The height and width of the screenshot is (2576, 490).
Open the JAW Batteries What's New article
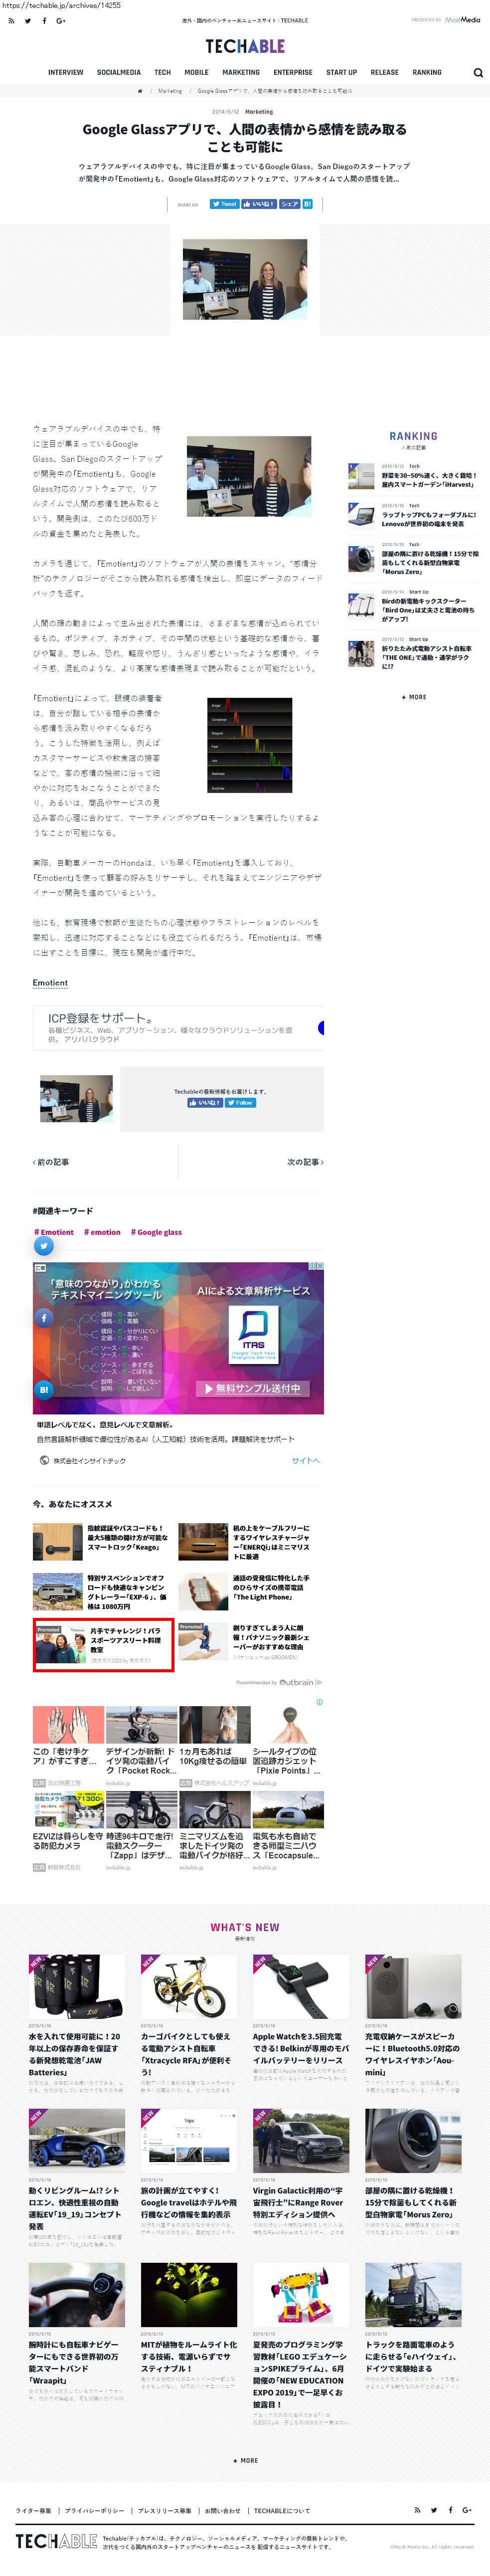point(76,2054)
